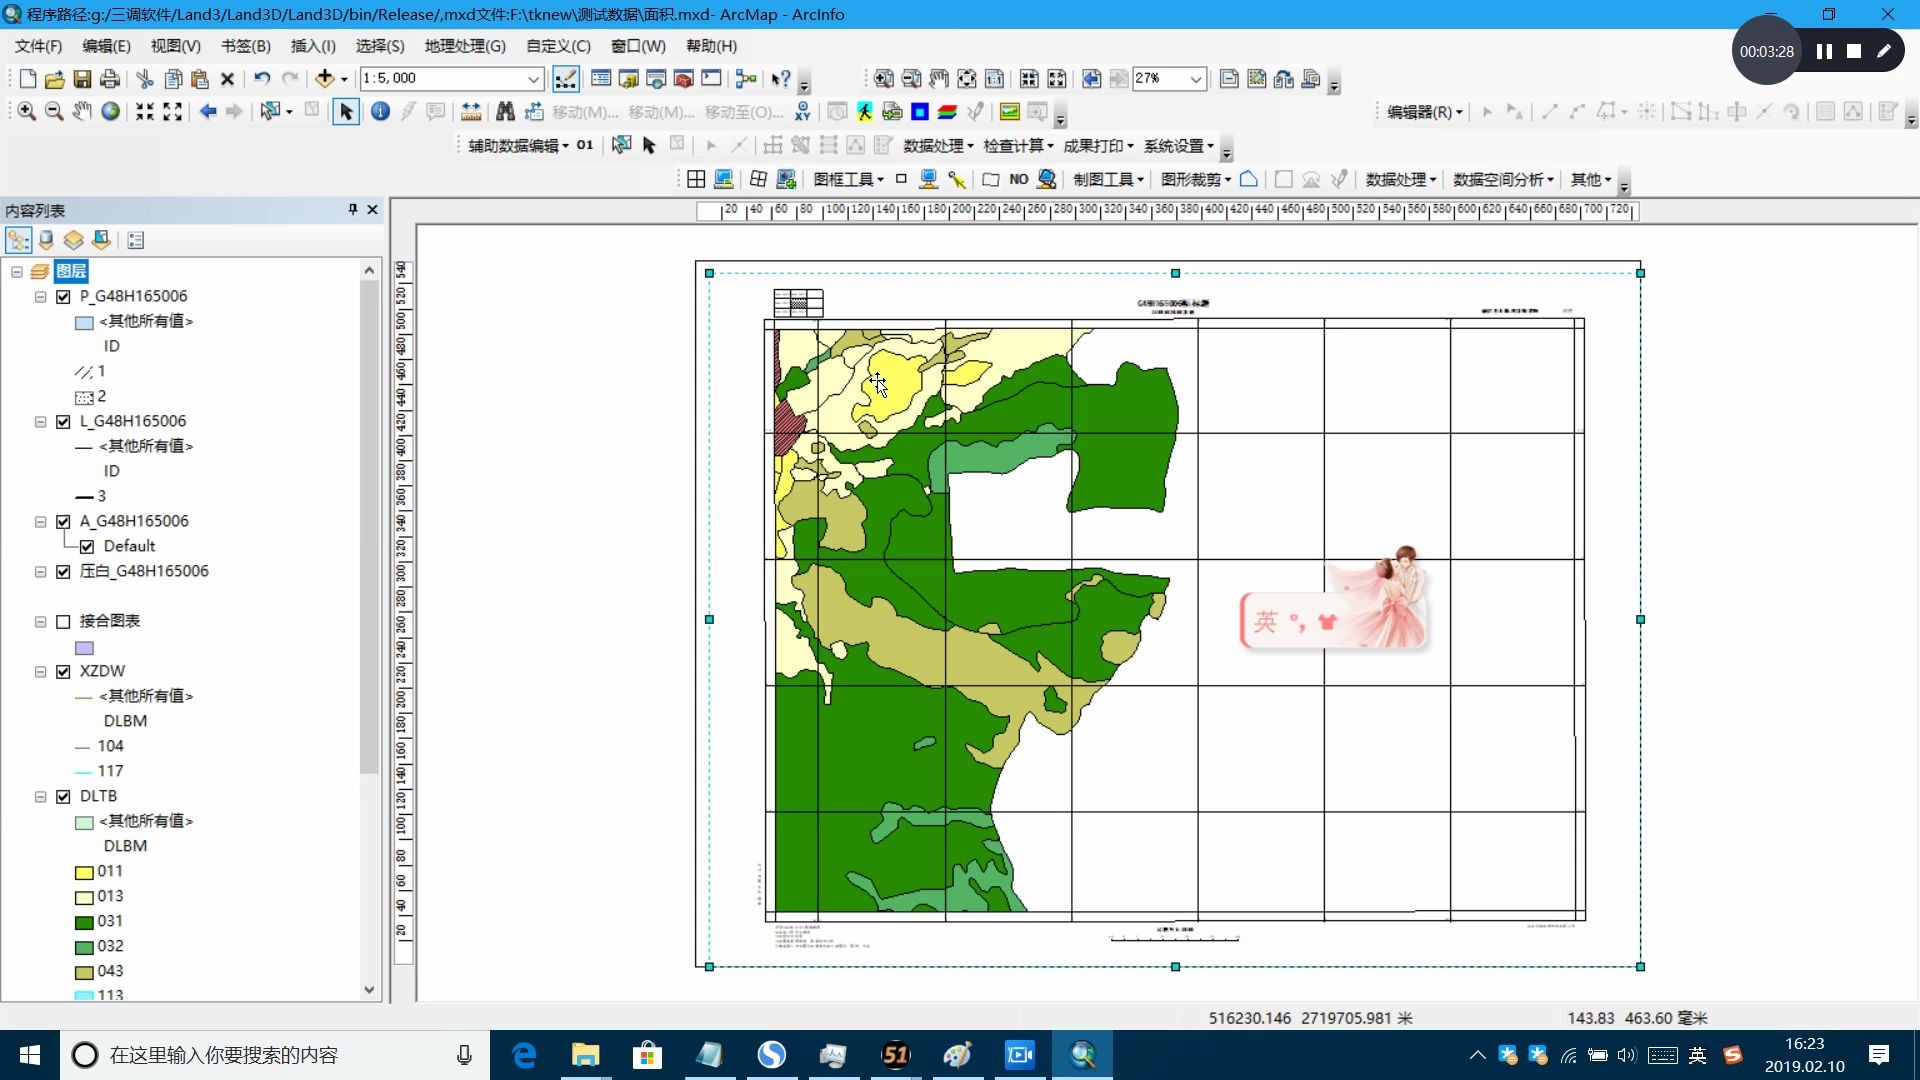Screen dimensions: 1920x1080
Task: Click the Identify tool icon
Action: coord(380,112)
